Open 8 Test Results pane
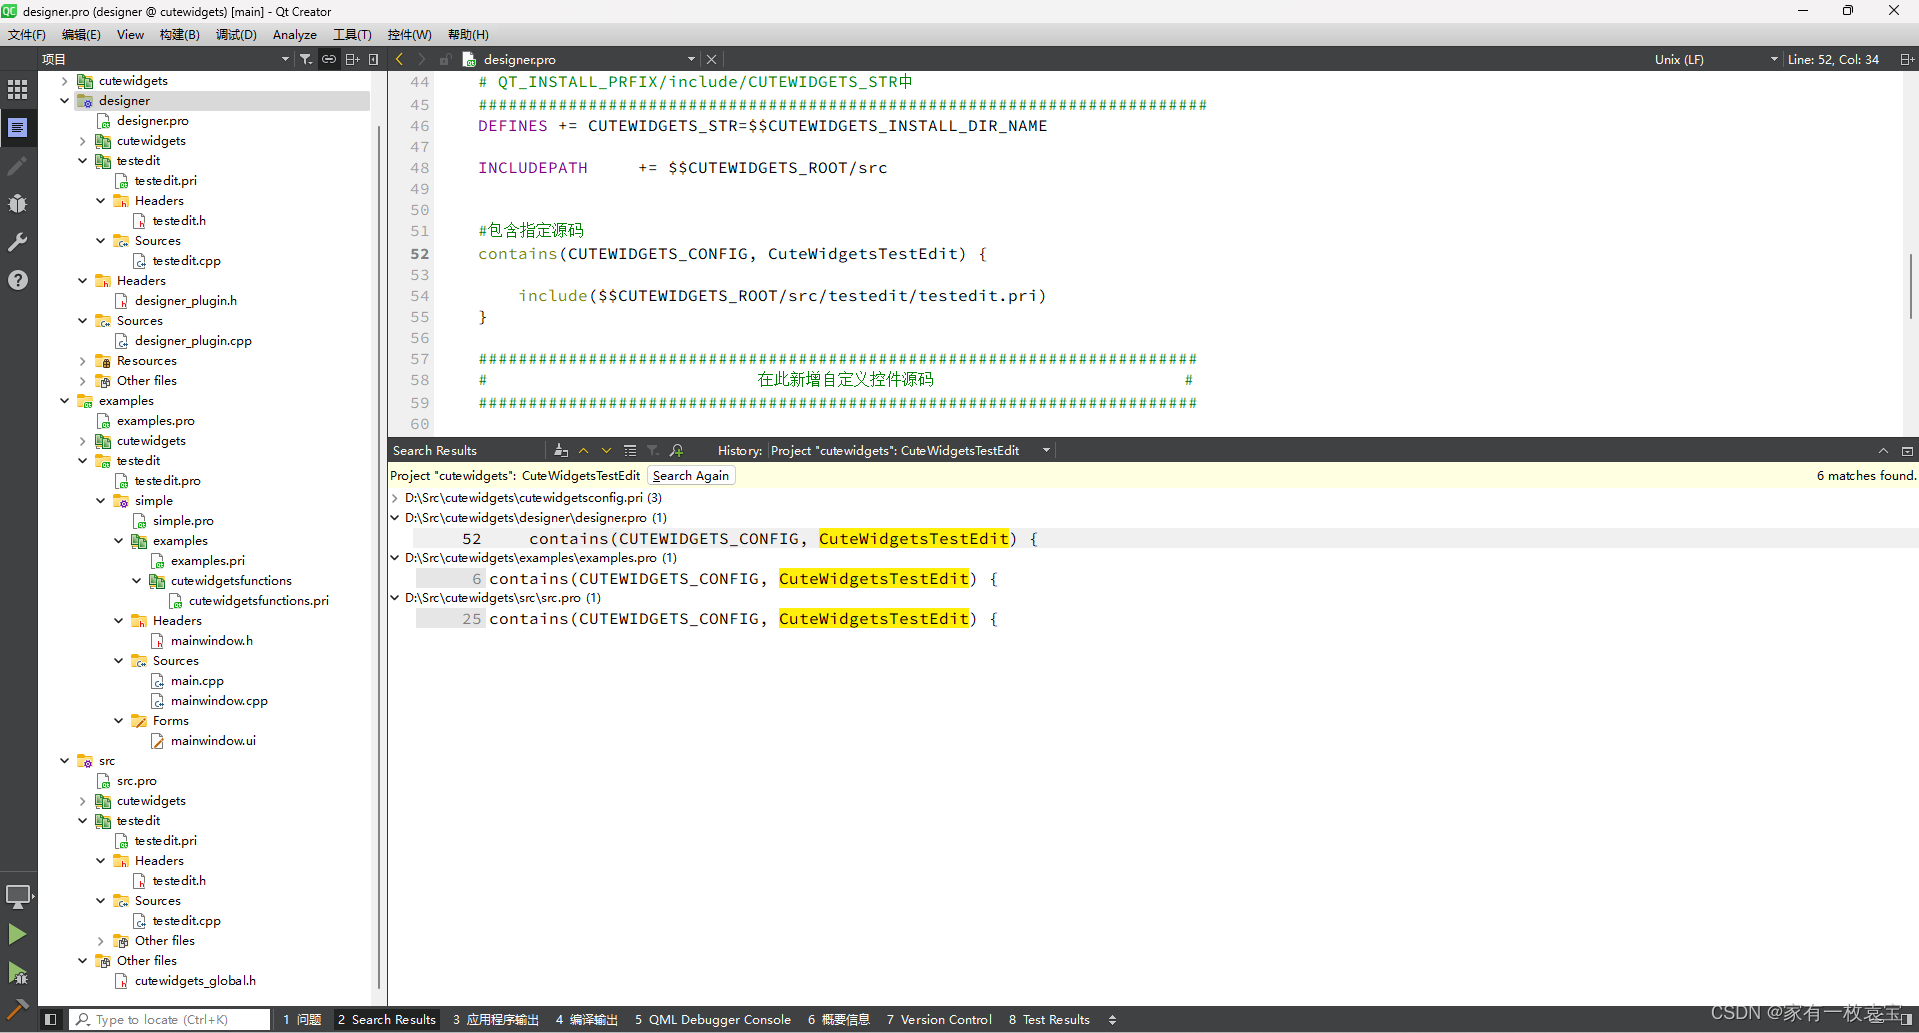Viewport: 1919px width, 1033px height. 1049,1019
